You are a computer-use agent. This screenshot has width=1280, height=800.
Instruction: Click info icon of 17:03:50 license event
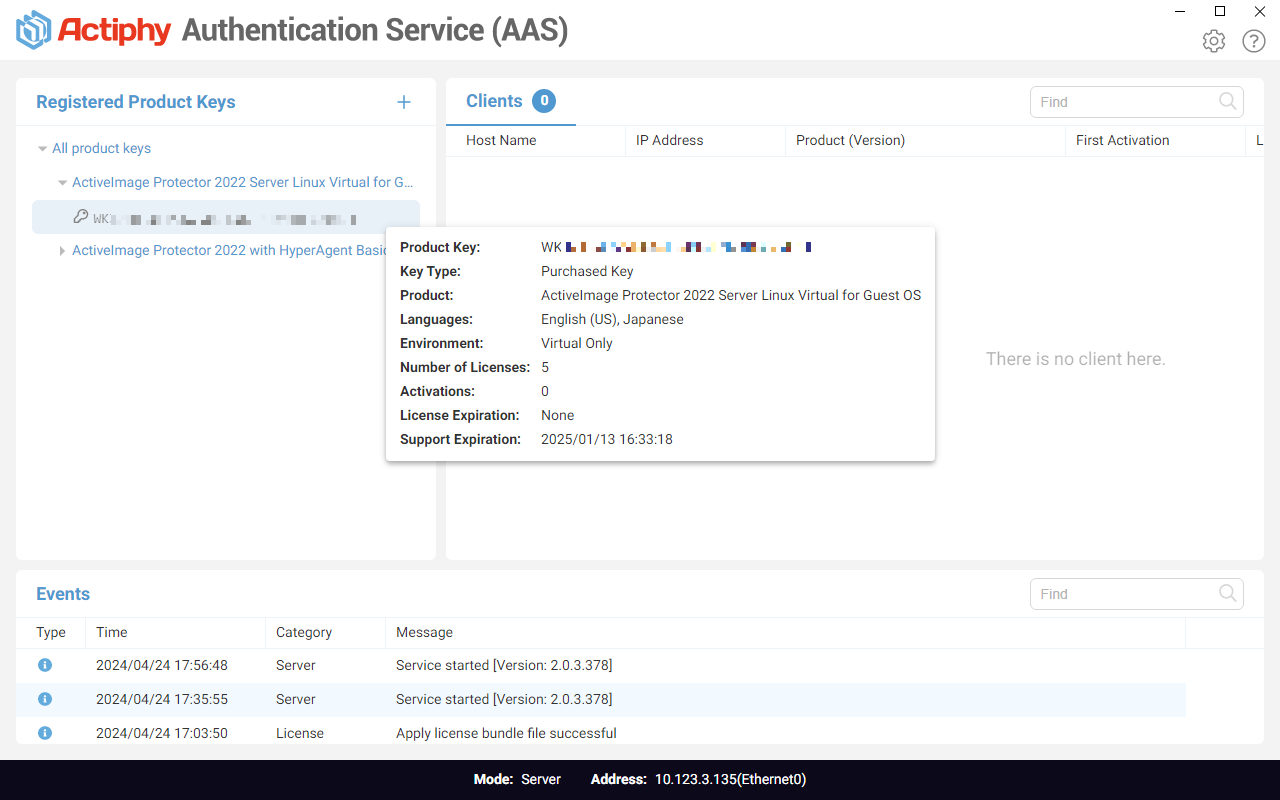(45, 733)
